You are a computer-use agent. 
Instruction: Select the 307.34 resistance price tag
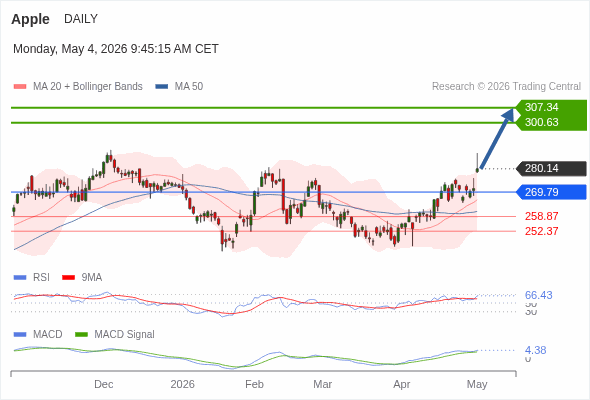pos(551,107)
